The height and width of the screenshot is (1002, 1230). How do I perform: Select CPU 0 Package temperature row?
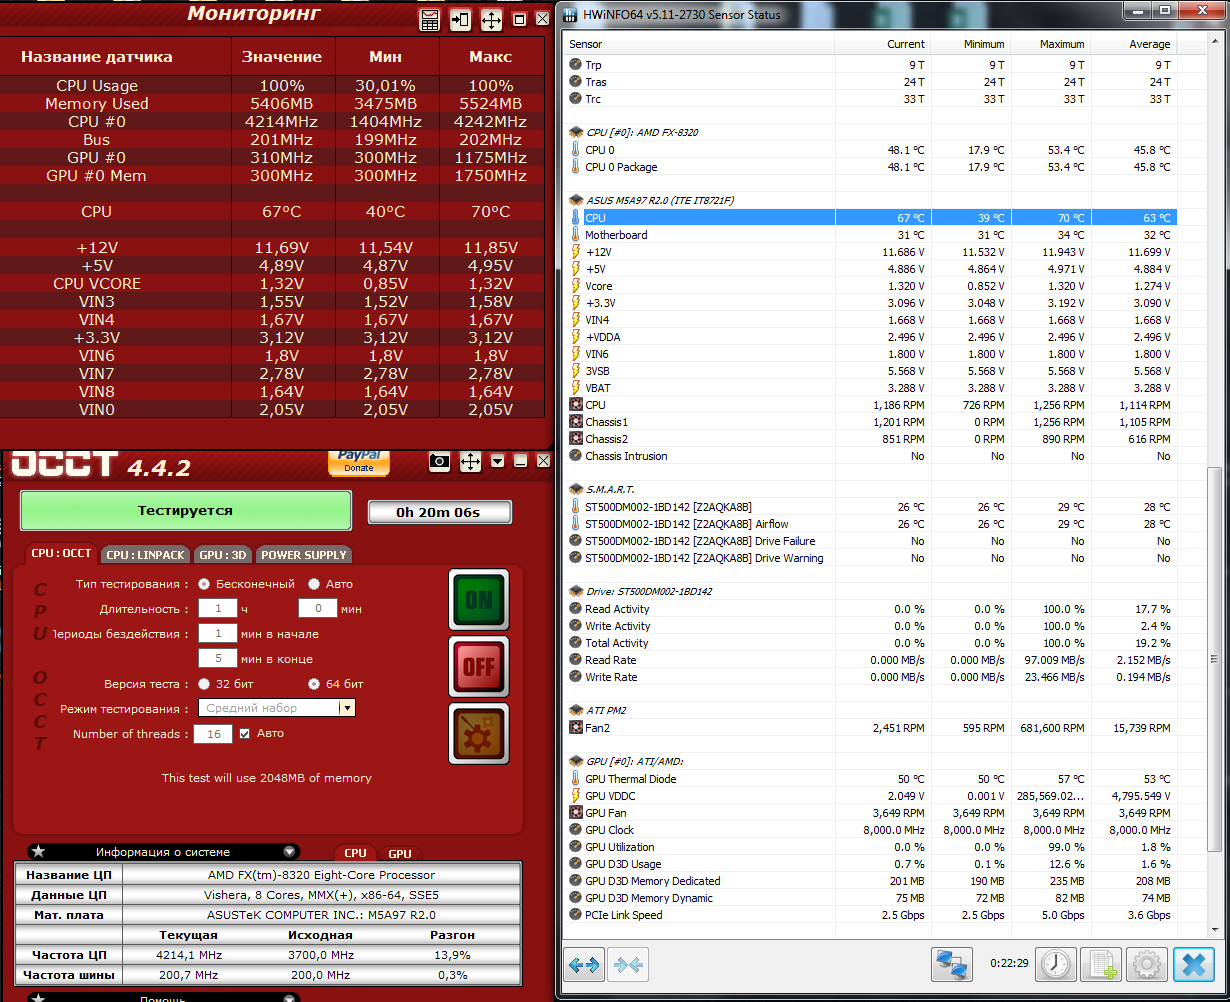click(x=871, y=167)
